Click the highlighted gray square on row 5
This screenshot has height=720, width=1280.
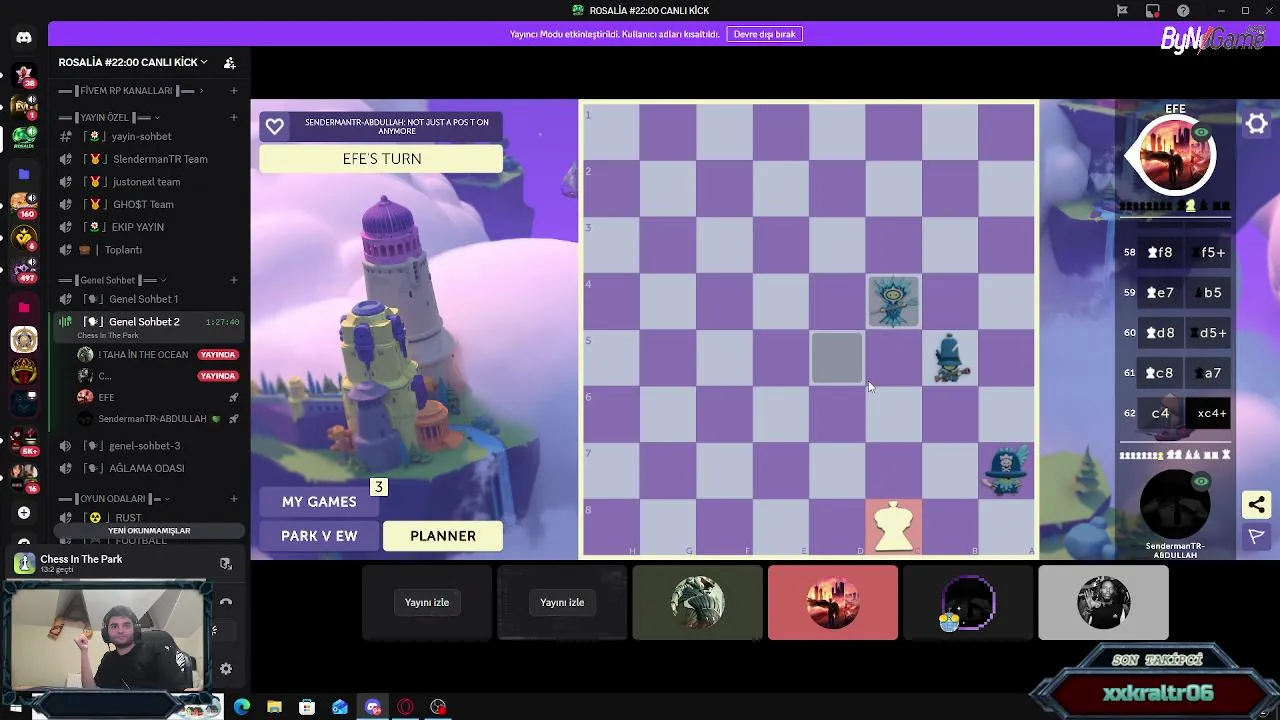coord(837,358)
